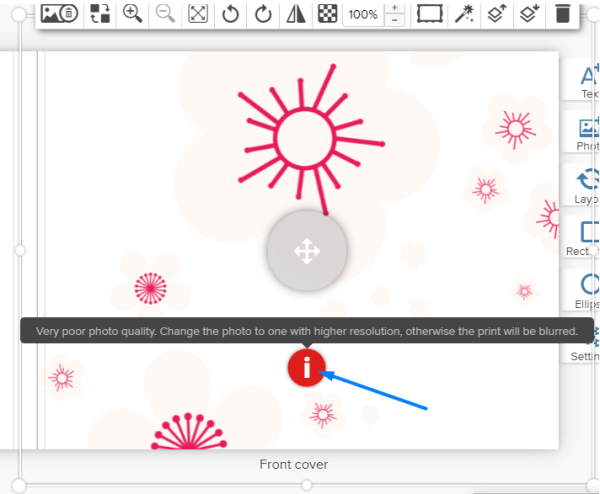Viewport: 600px width, 494px height.
Task: Flip the photo with the mirror icon
Action: pos(297,14)
